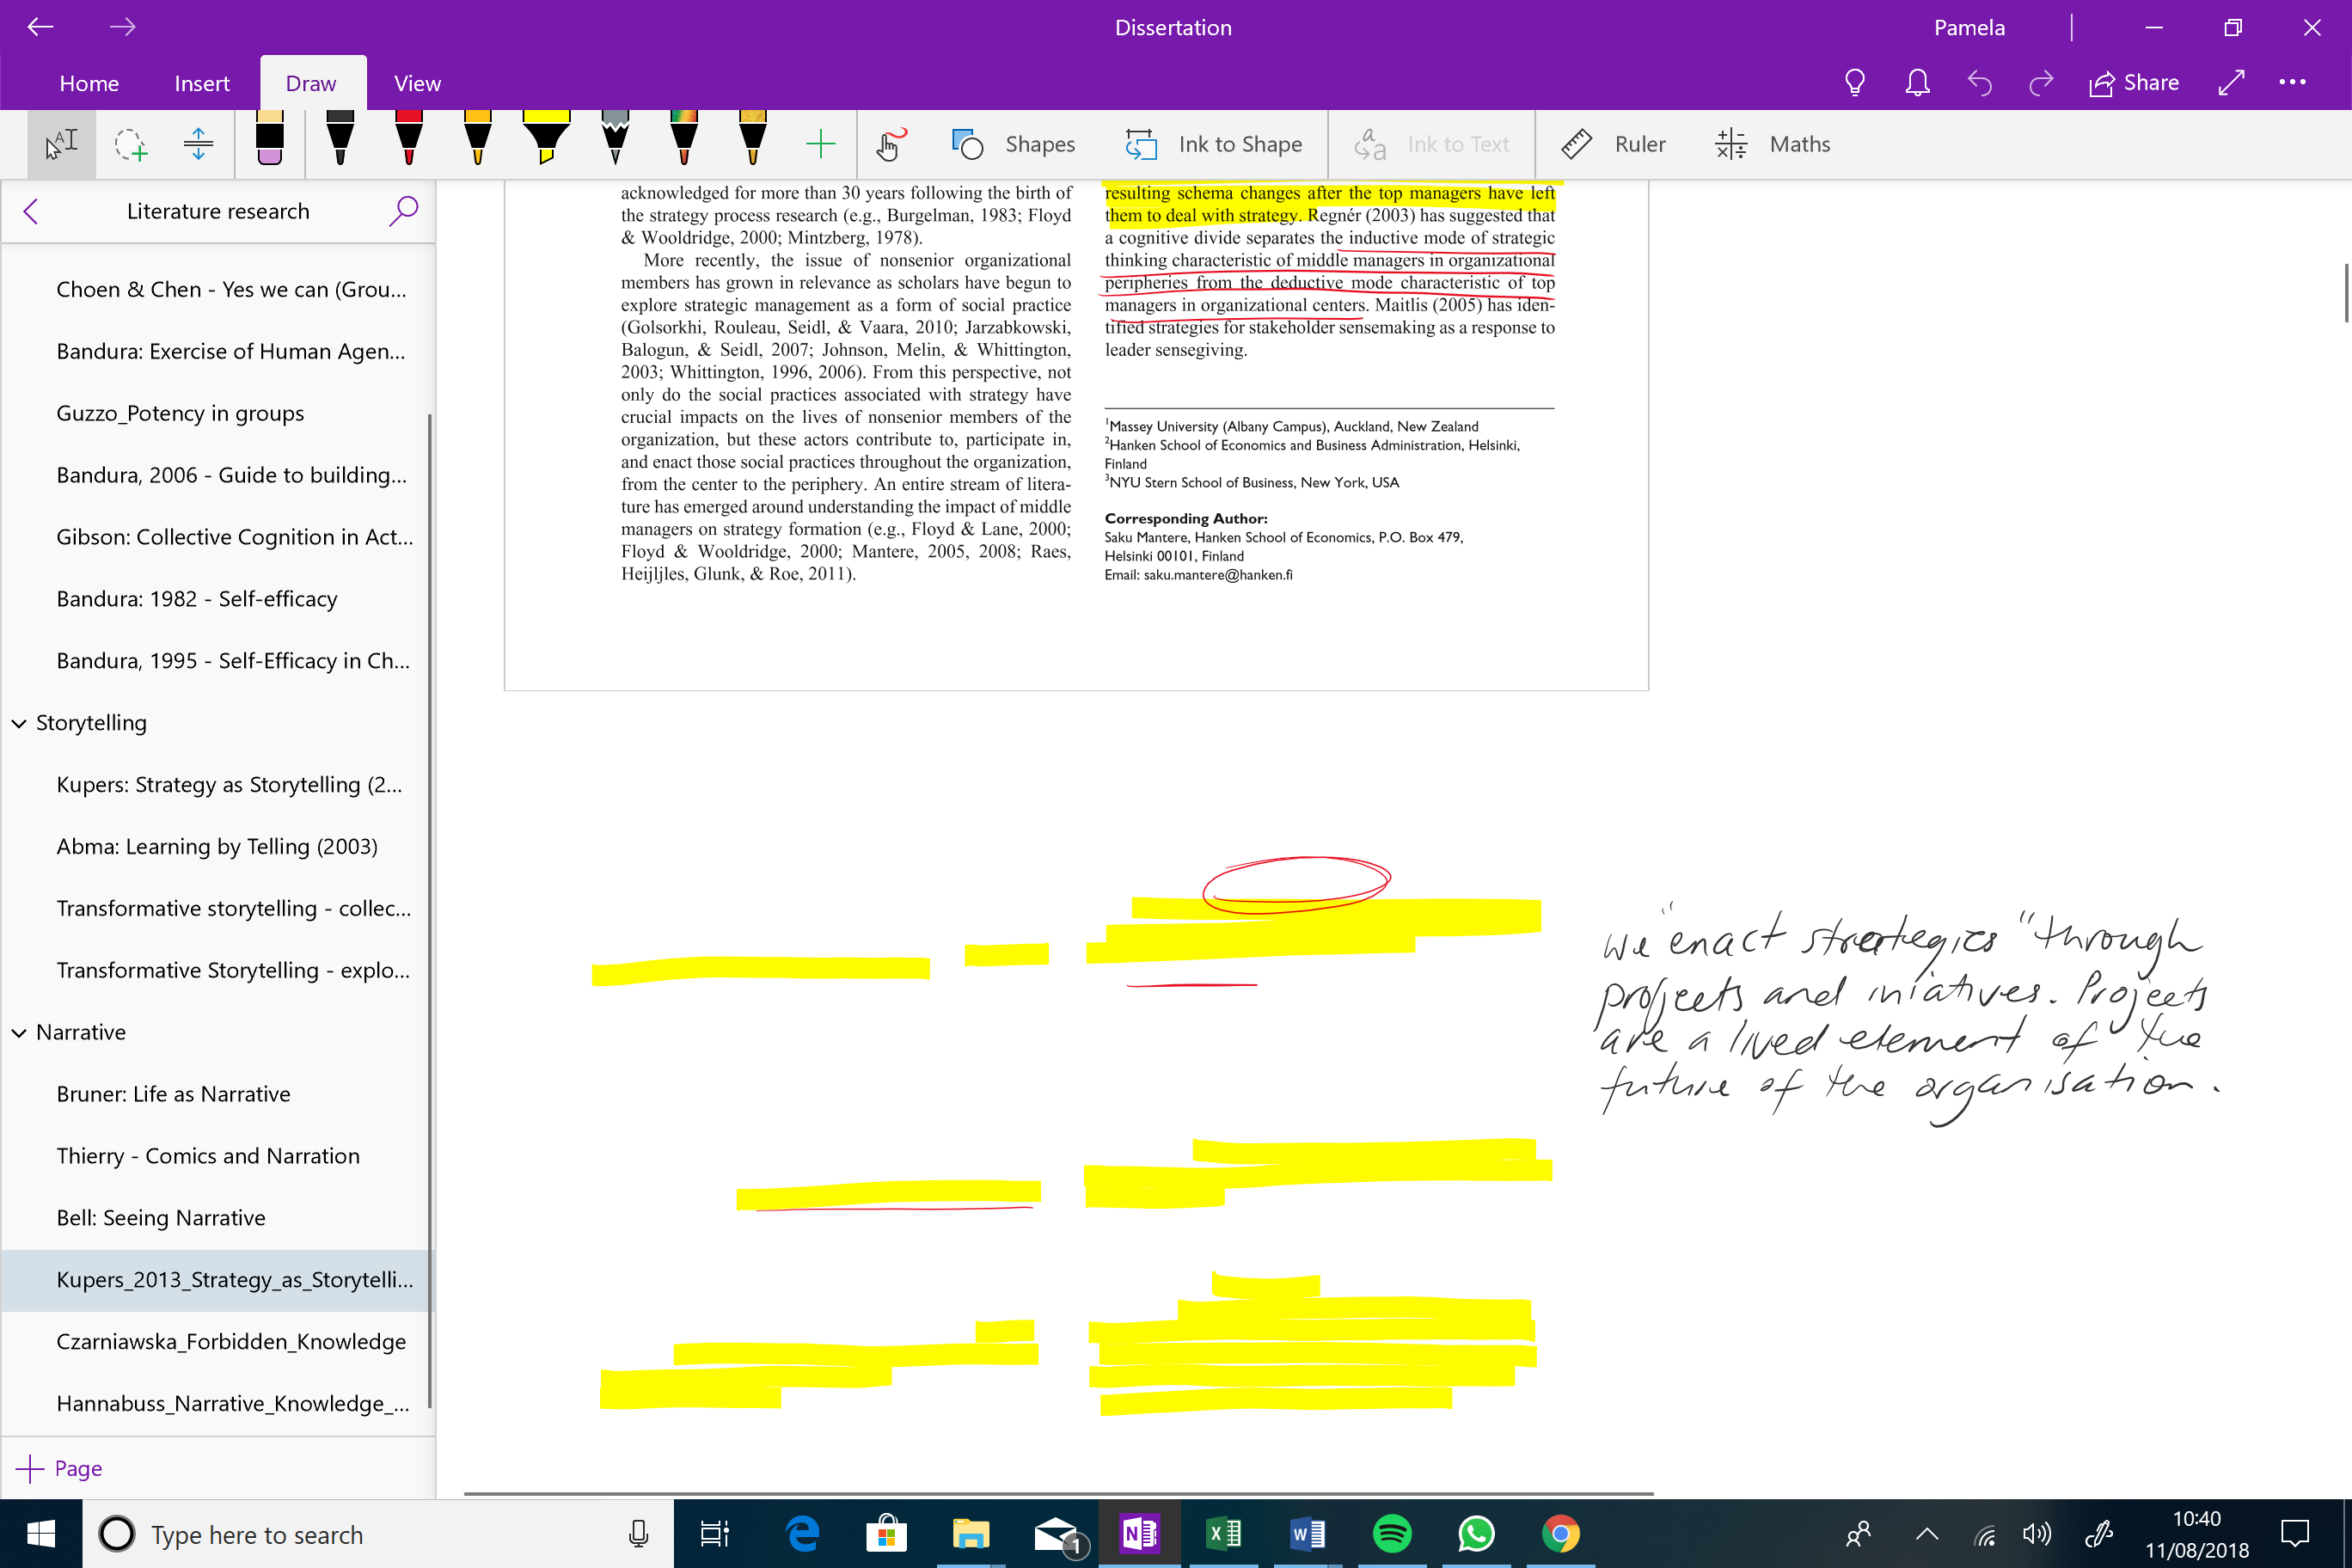Switch to the View tab
This screenshot has height=1568, width=2352.
[x=417, y=83]
